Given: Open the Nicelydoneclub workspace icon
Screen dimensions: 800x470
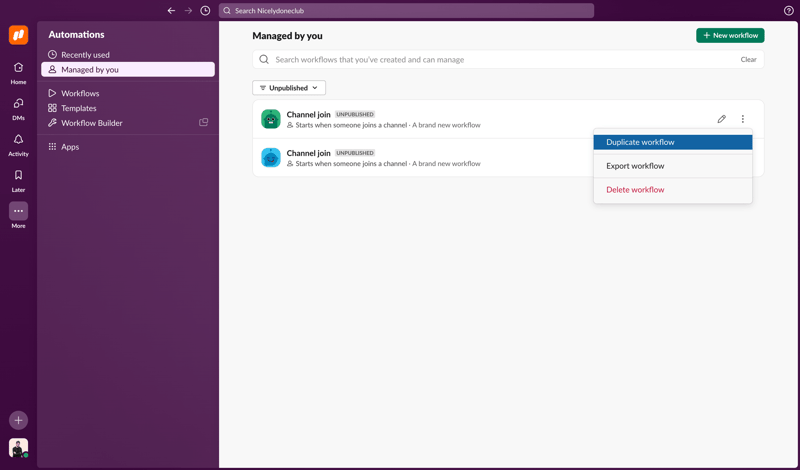Looking at the screenshot, I should pyautogui.click(x=18, y=35).
